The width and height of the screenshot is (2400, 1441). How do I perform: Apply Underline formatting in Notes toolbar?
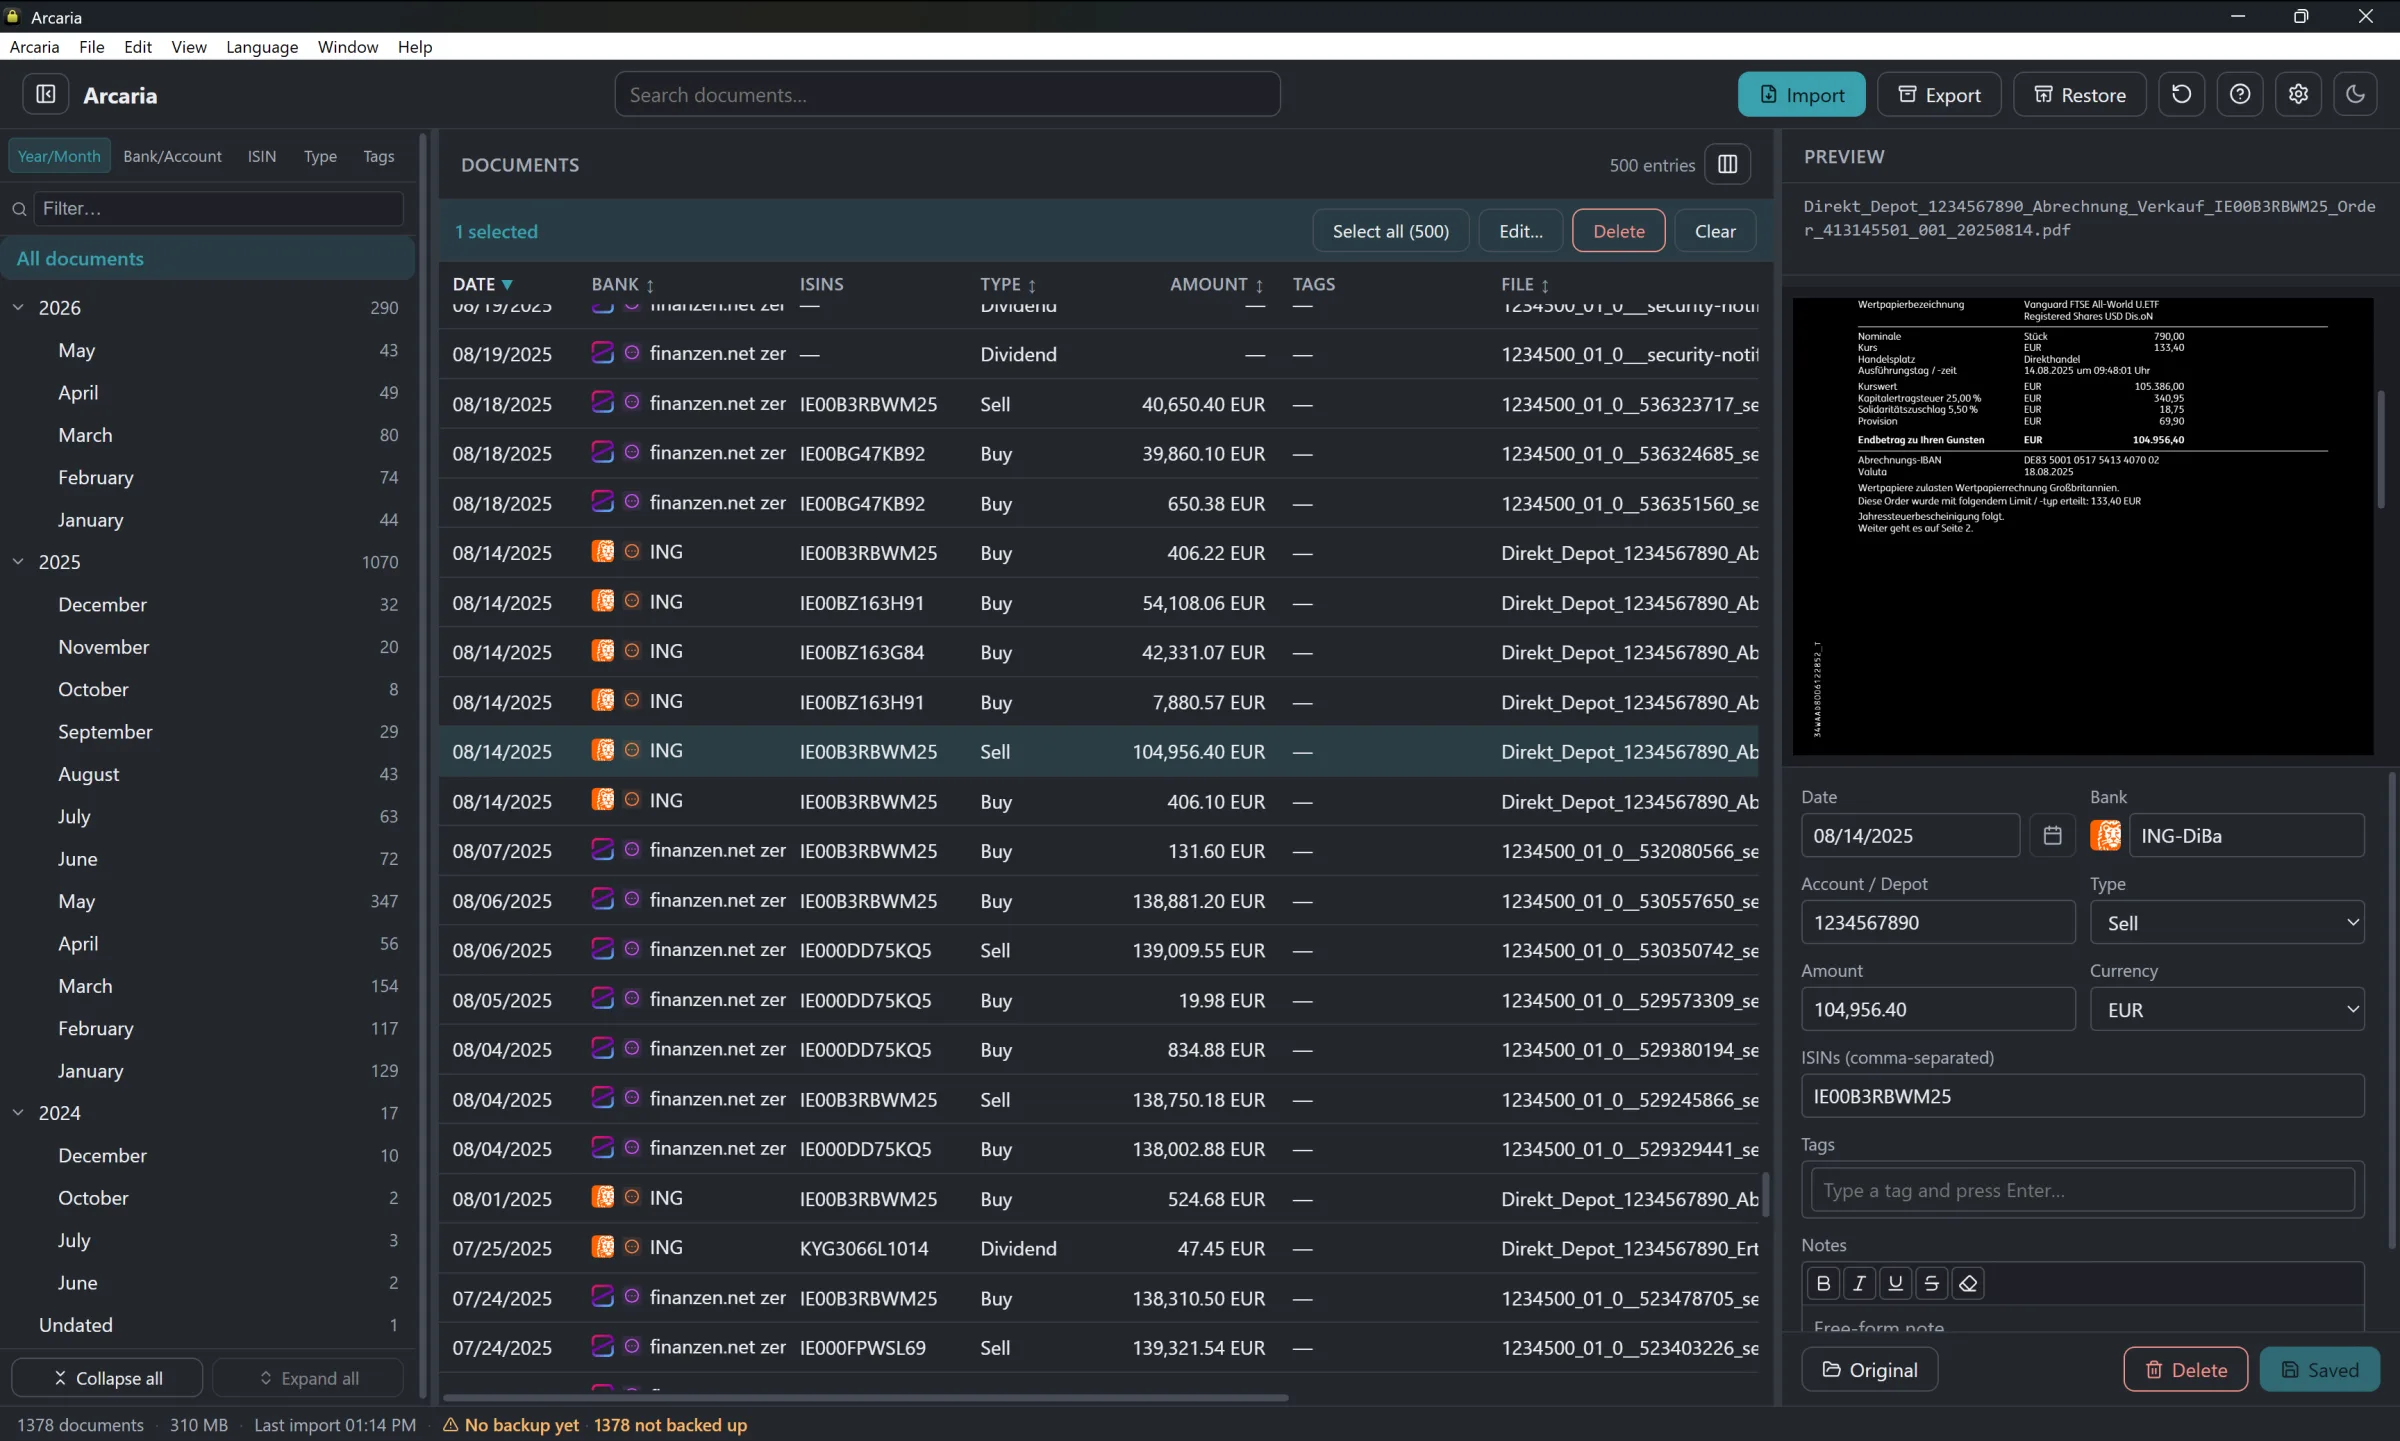pos(1895,1283)
